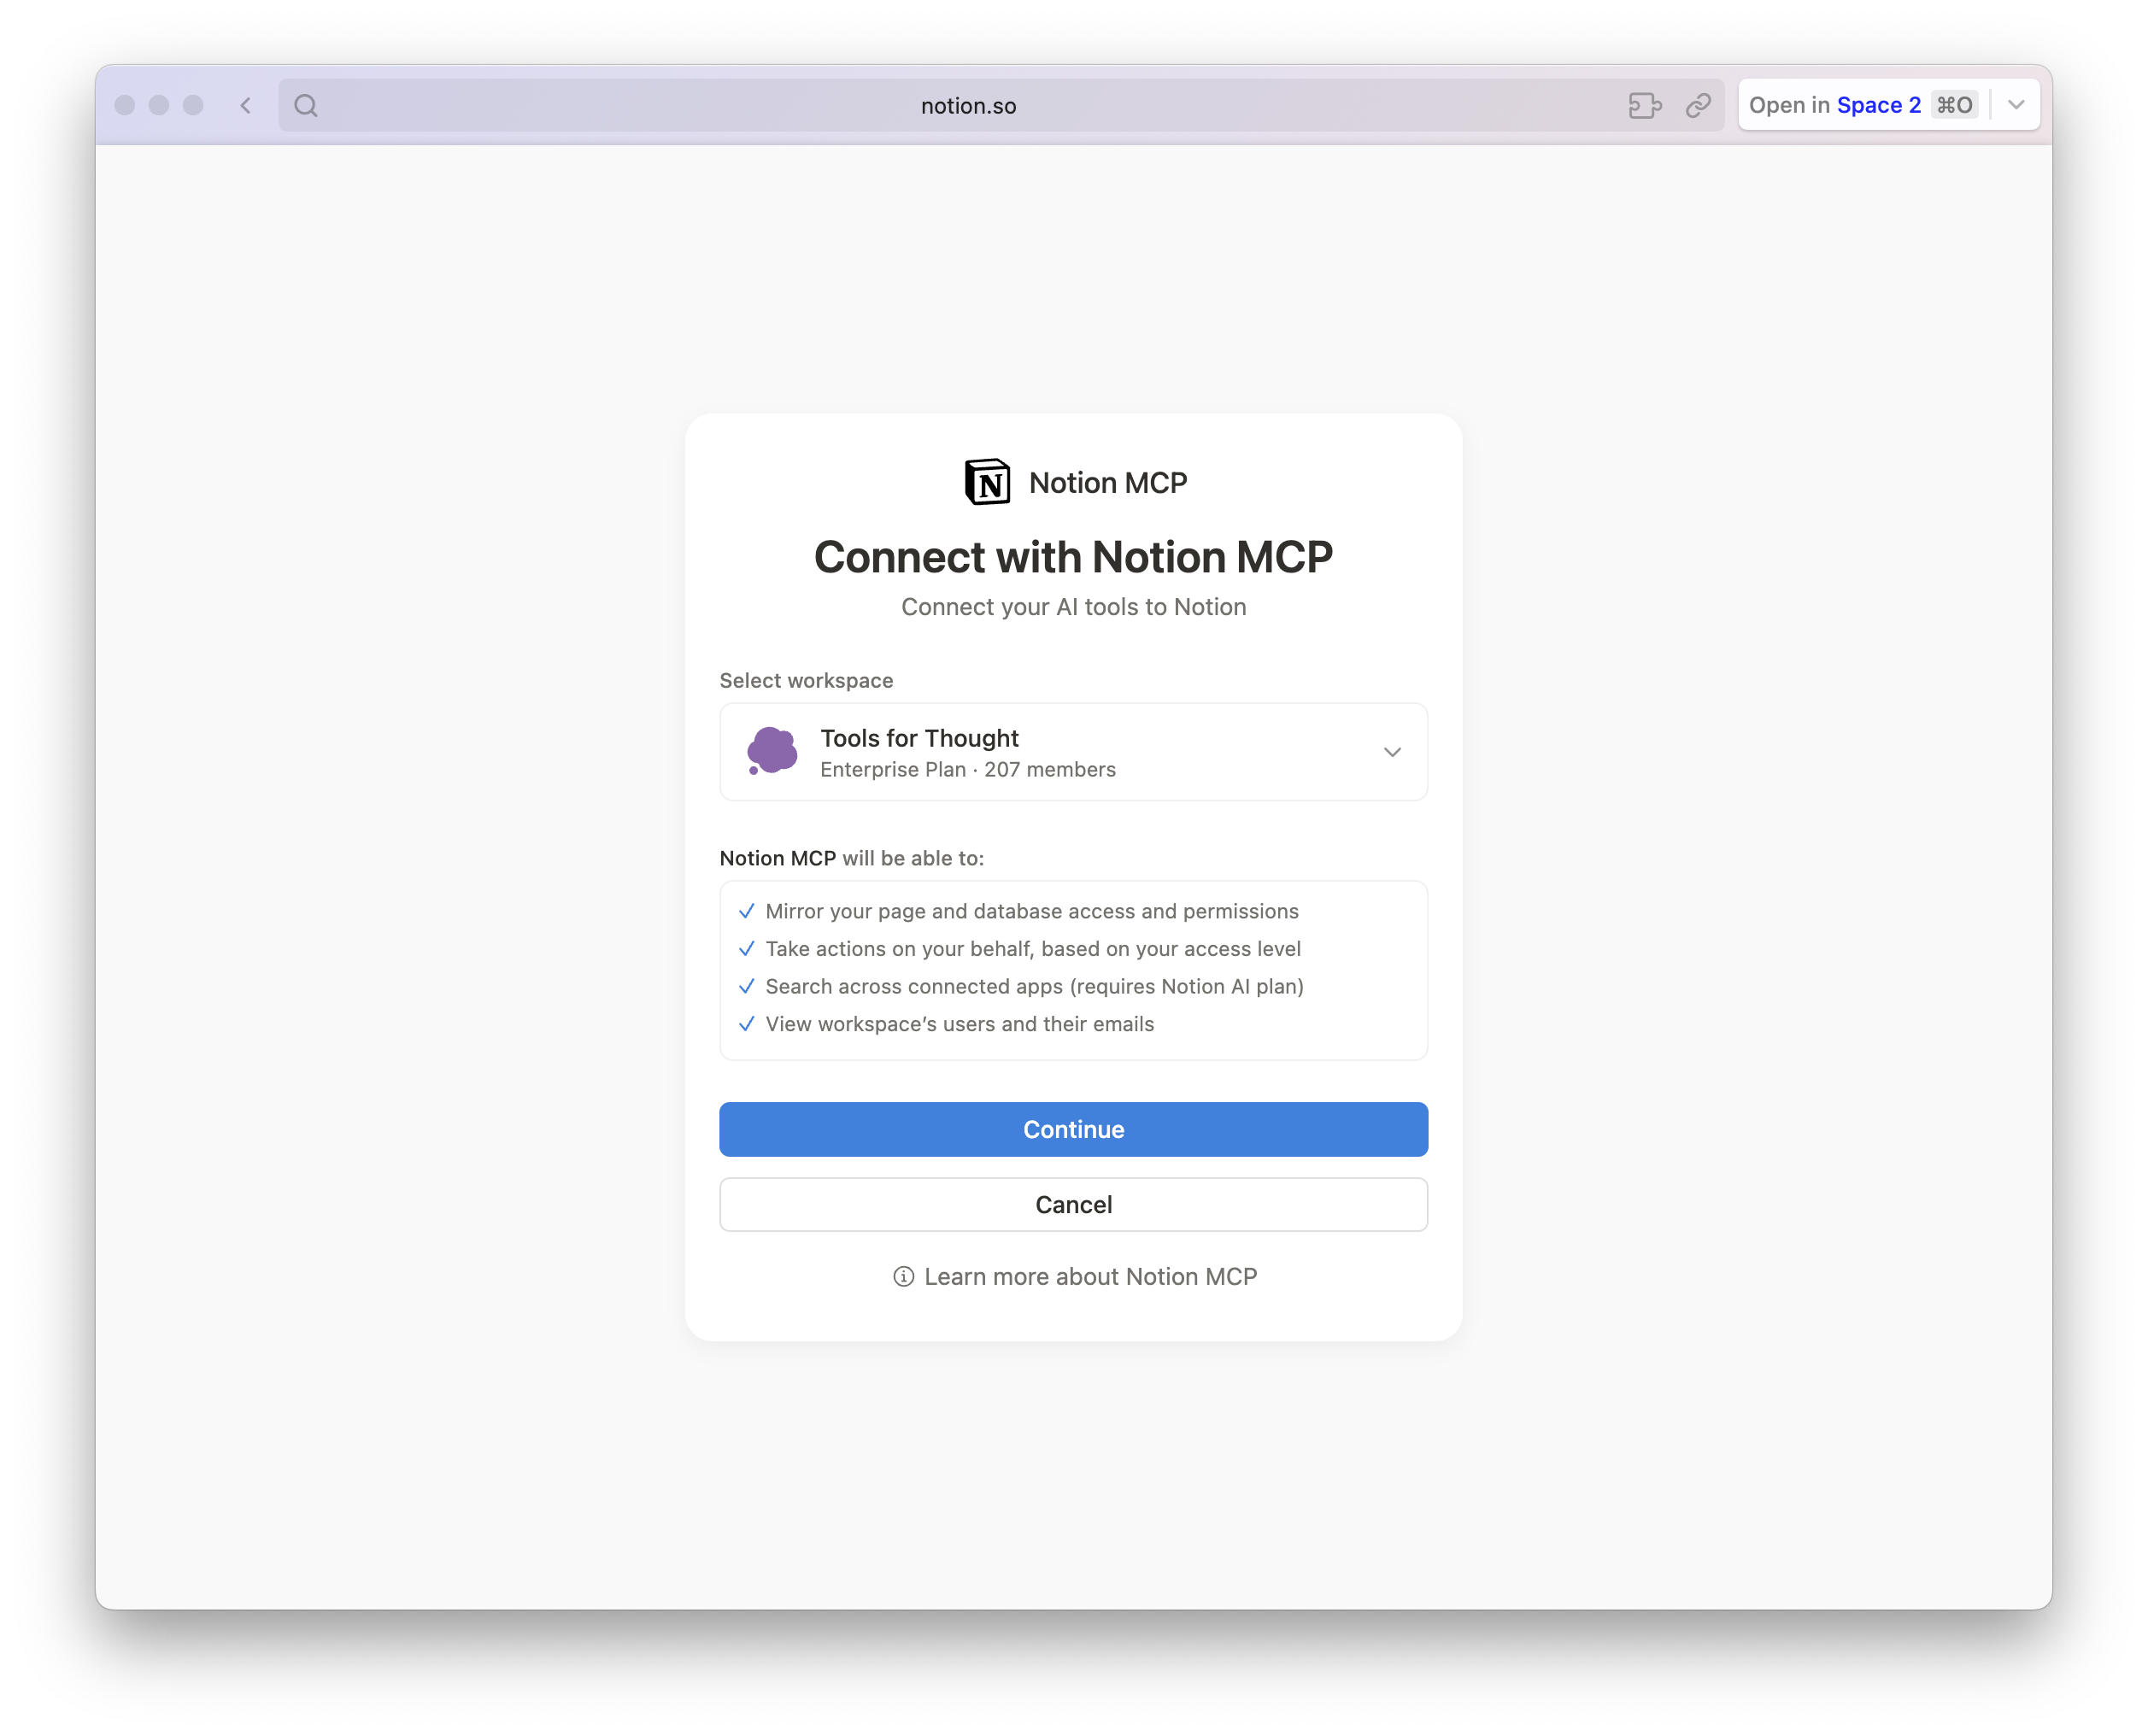Select the Search across connected apps permission row

(1035, 986)
